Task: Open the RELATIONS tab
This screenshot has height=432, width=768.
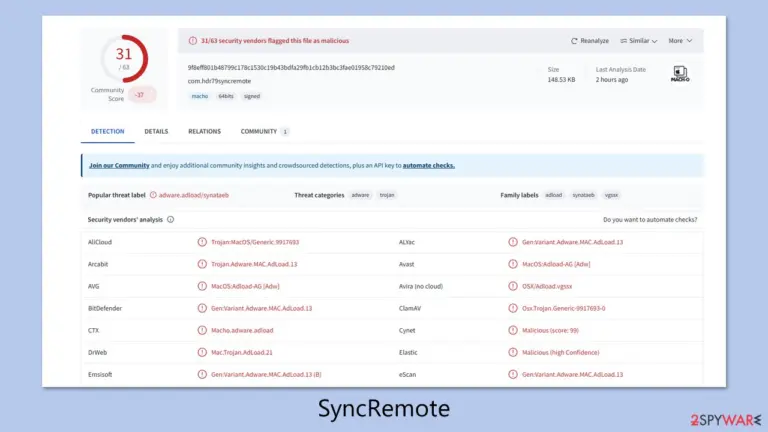Action: tap(204, 131)
